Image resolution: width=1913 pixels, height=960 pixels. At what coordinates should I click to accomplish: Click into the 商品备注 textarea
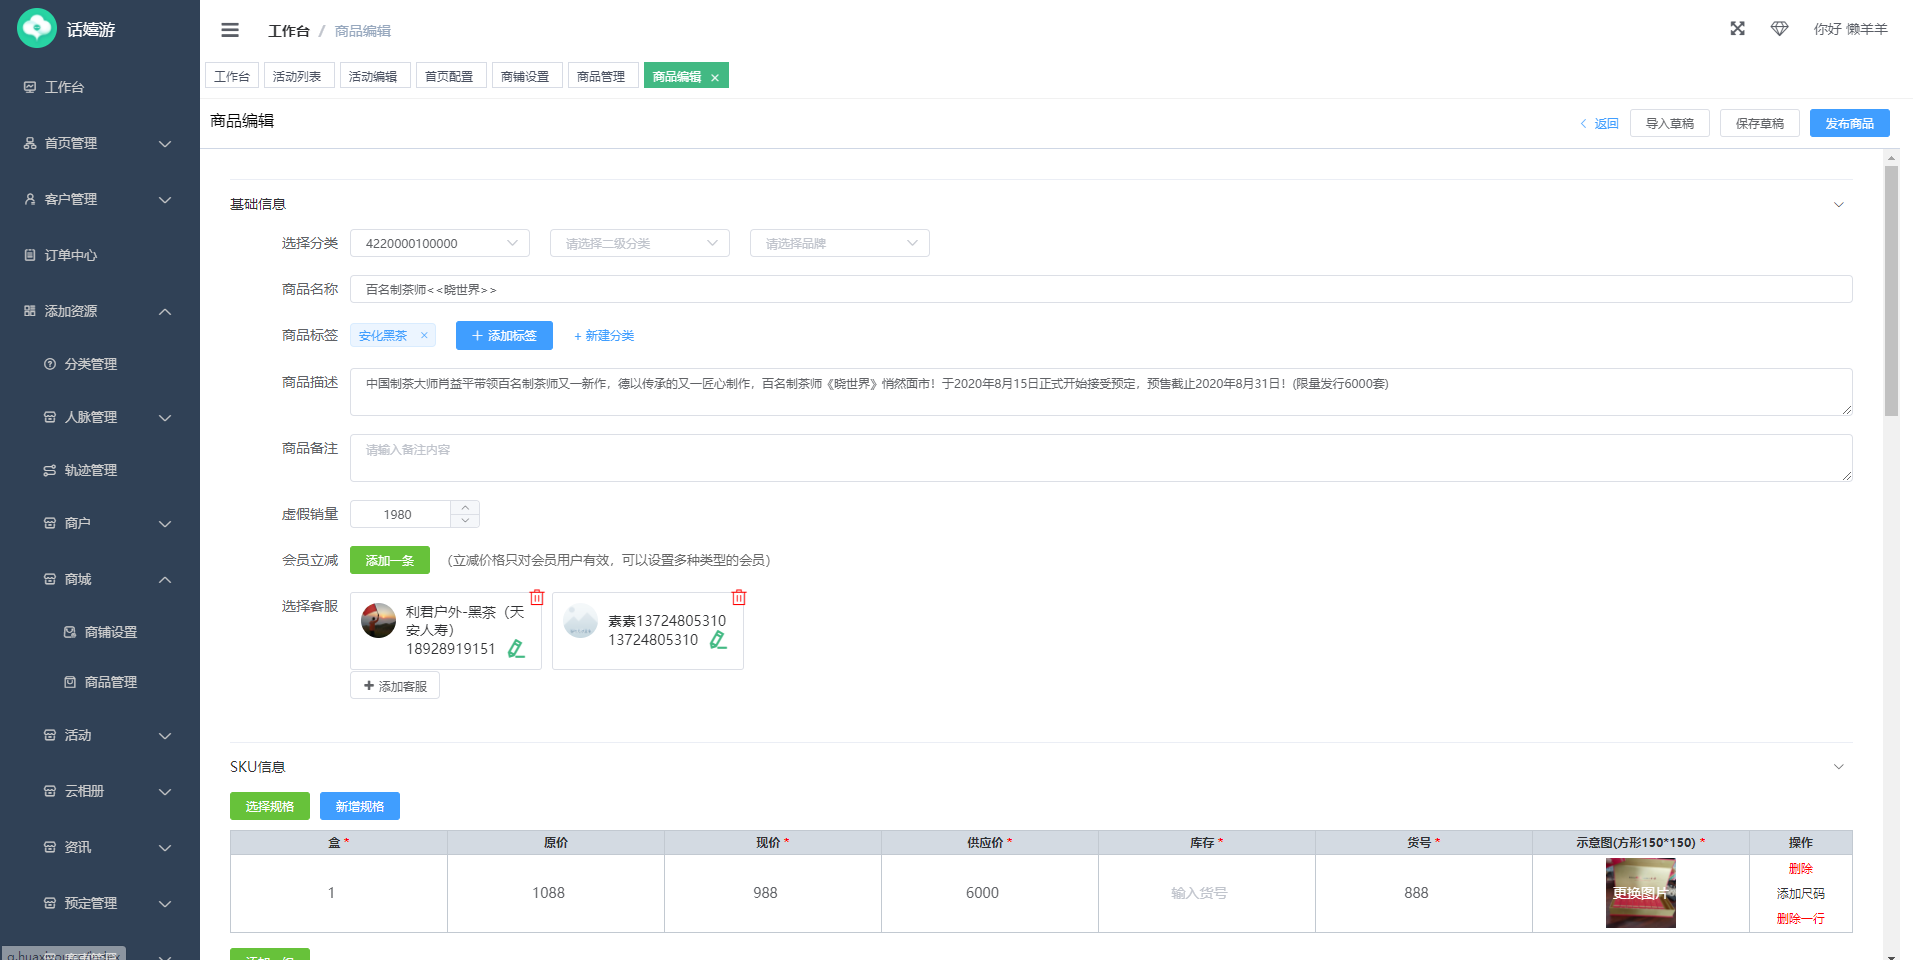point(1101,458)
